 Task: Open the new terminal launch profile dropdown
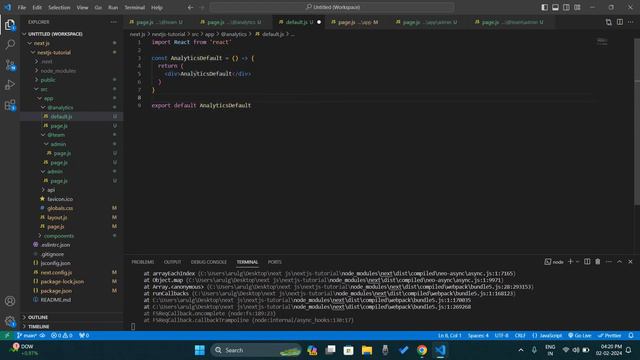click(x=577, y=262)
